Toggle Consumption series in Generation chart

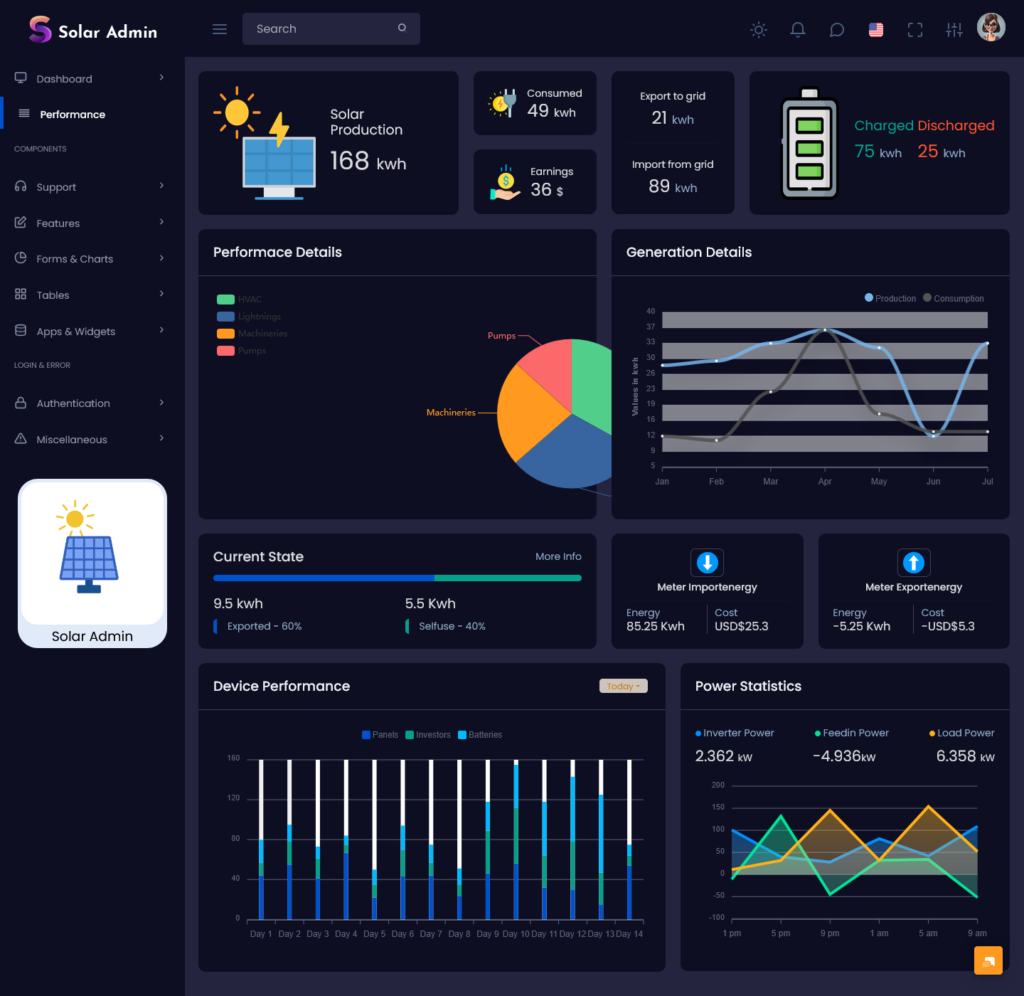(954, 298)
